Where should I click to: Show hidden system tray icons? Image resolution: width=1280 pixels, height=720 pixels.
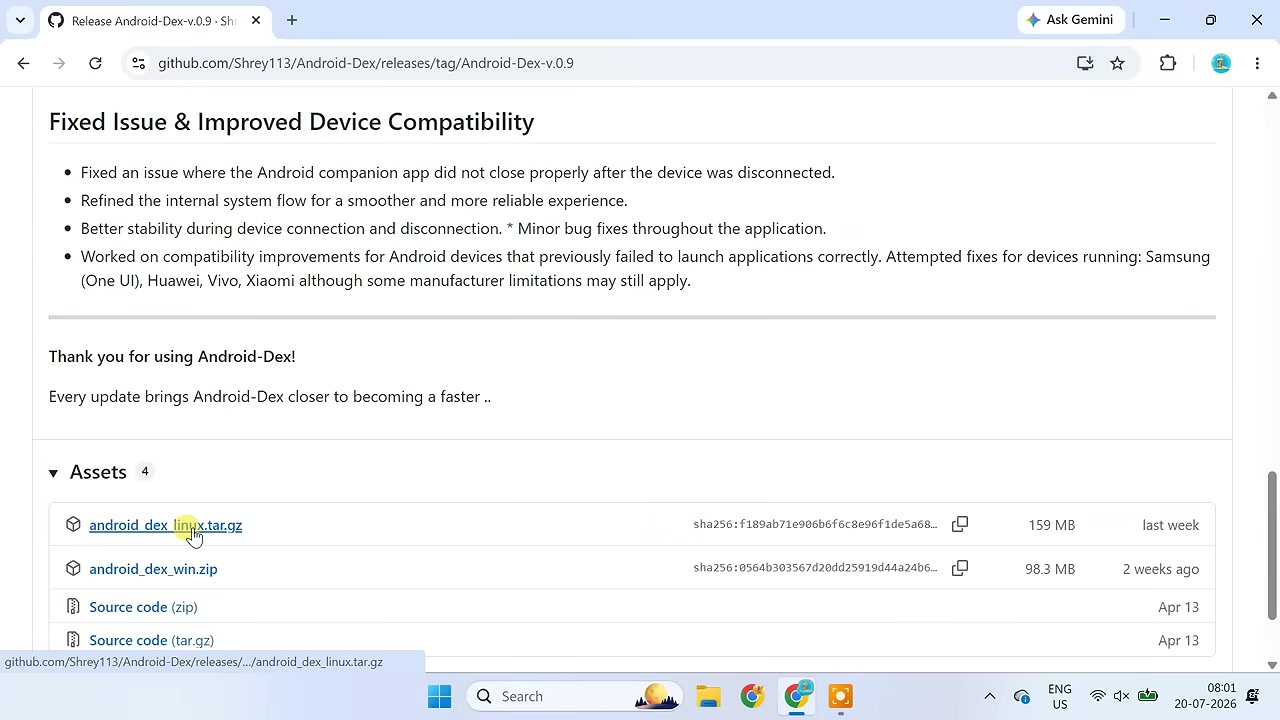pos(989,696)
